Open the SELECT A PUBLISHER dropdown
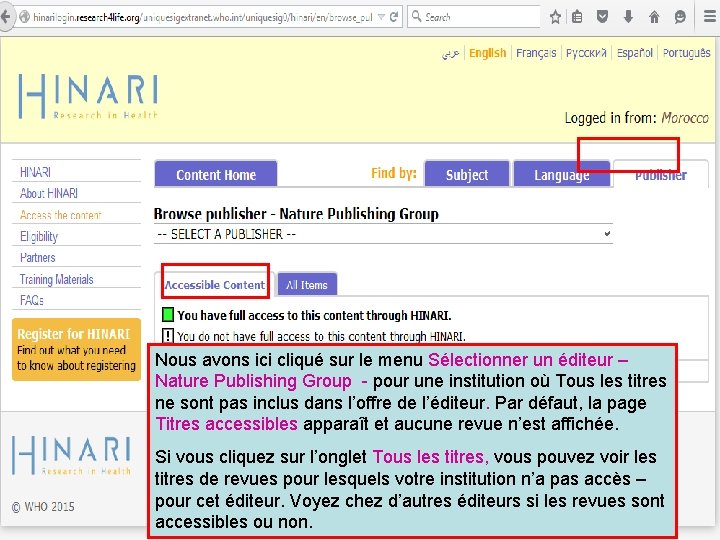Viewport: 720px width, 540px height. tap(383, 234)
